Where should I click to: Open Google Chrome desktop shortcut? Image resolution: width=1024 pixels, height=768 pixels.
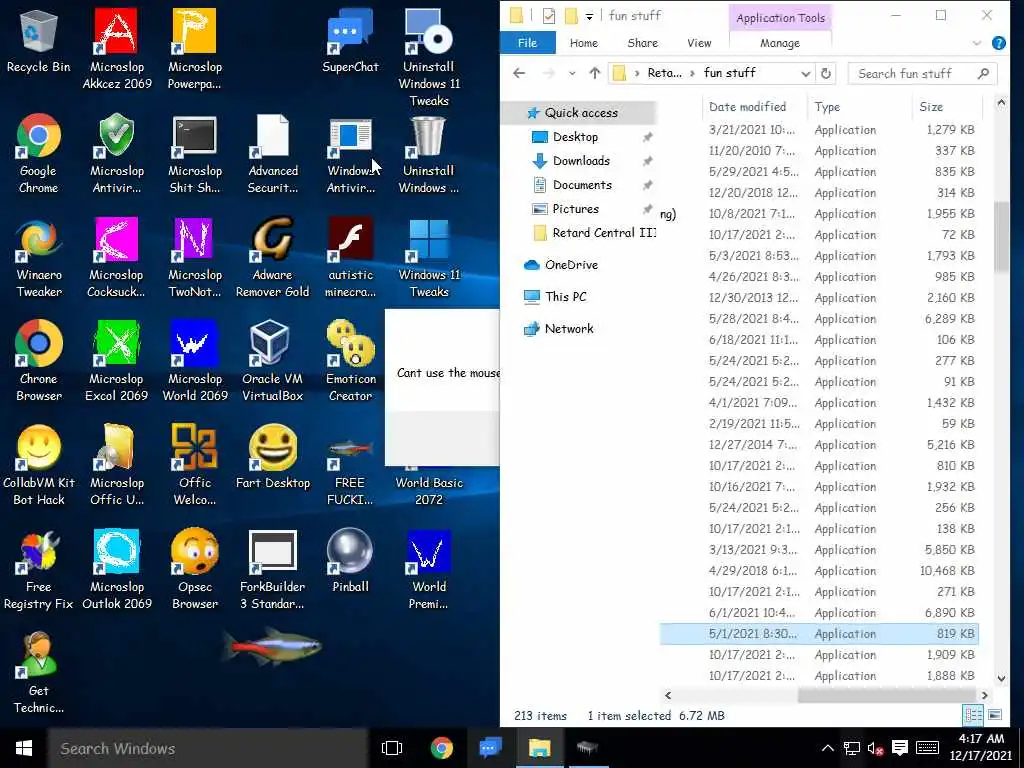[39, 153]
